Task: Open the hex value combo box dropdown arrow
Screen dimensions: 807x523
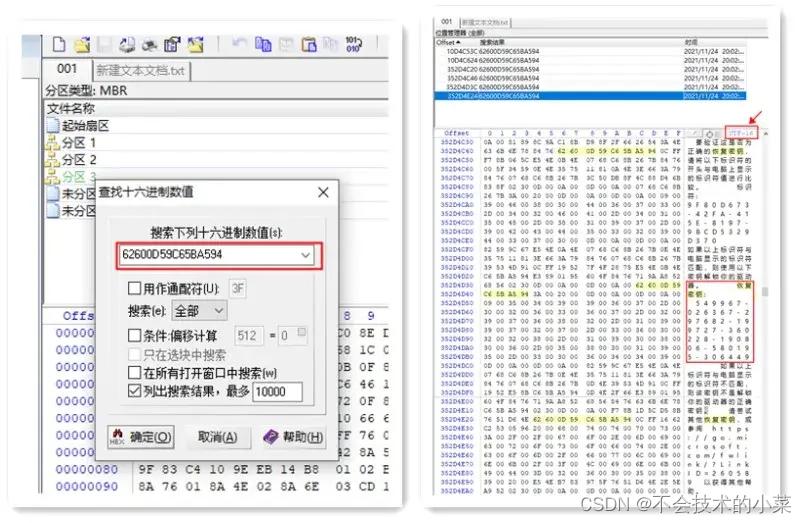Action: (x=305, y=255)
